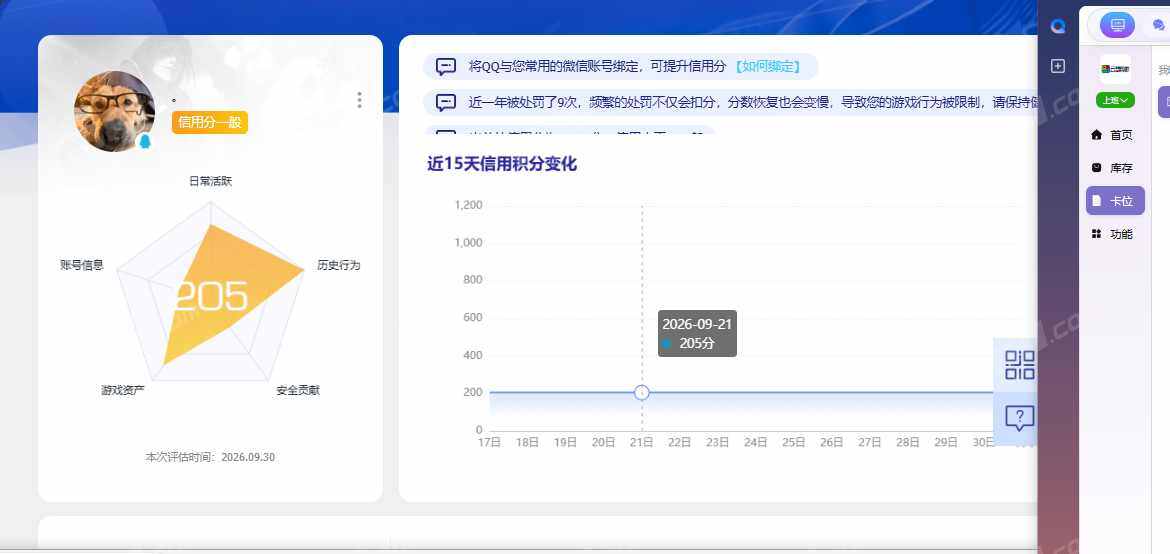Click the QQ penguin badge on avatar
The height and width of the screenshot is (554, 1170).
[x=145, y=141]
